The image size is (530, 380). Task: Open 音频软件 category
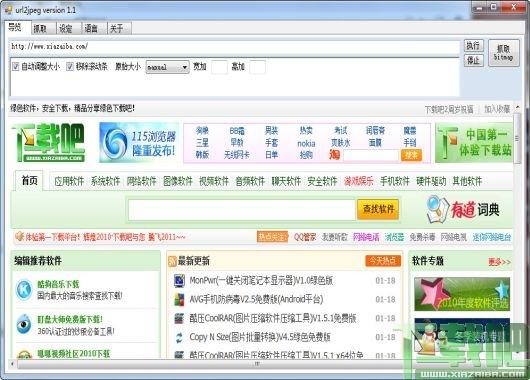250,181
